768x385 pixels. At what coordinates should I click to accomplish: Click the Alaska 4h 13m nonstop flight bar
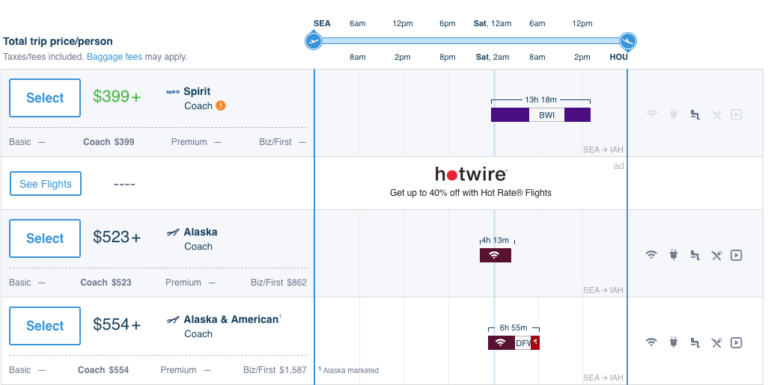495,255
